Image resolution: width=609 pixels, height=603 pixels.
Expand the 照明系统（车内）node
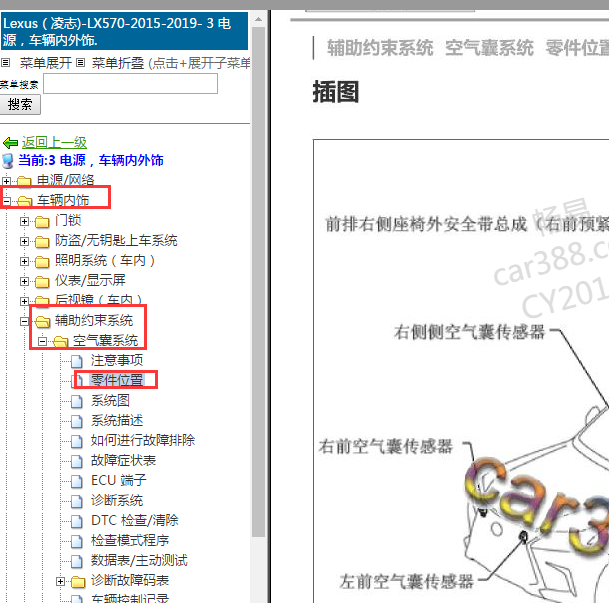pyautogui.click(x=24, y=262)
